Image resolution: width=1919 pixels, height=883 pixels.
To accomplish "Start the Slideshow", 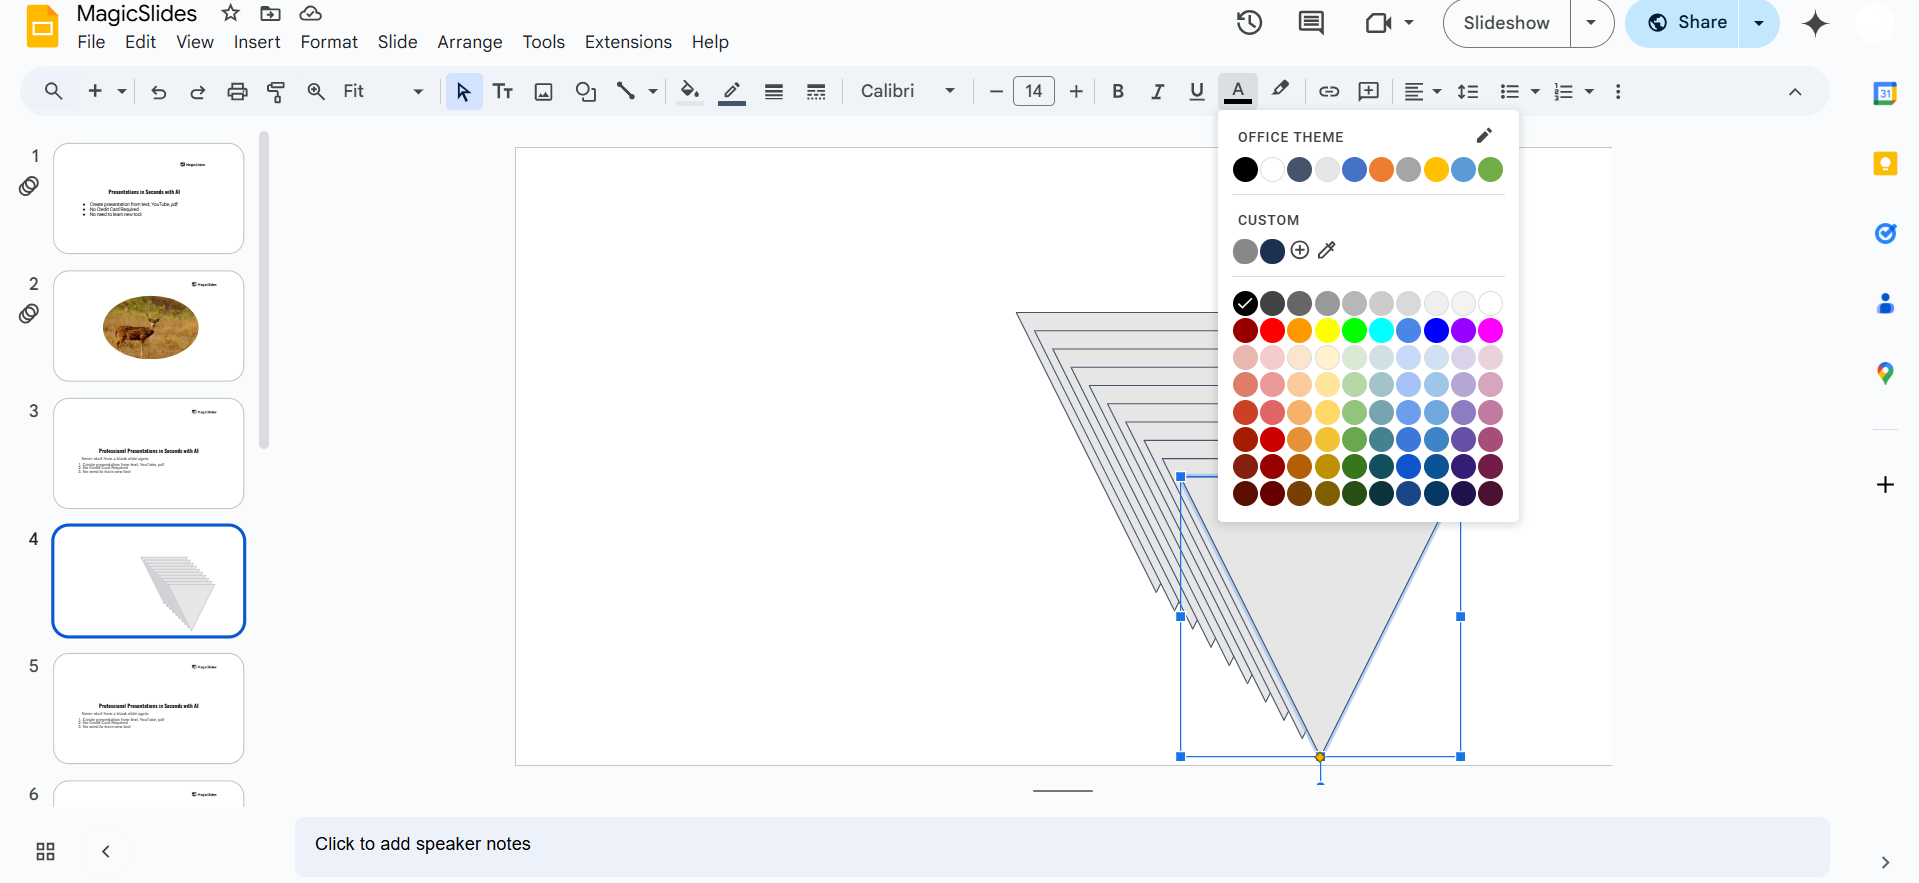I will pyautogui.click(x=1506, y=23).
